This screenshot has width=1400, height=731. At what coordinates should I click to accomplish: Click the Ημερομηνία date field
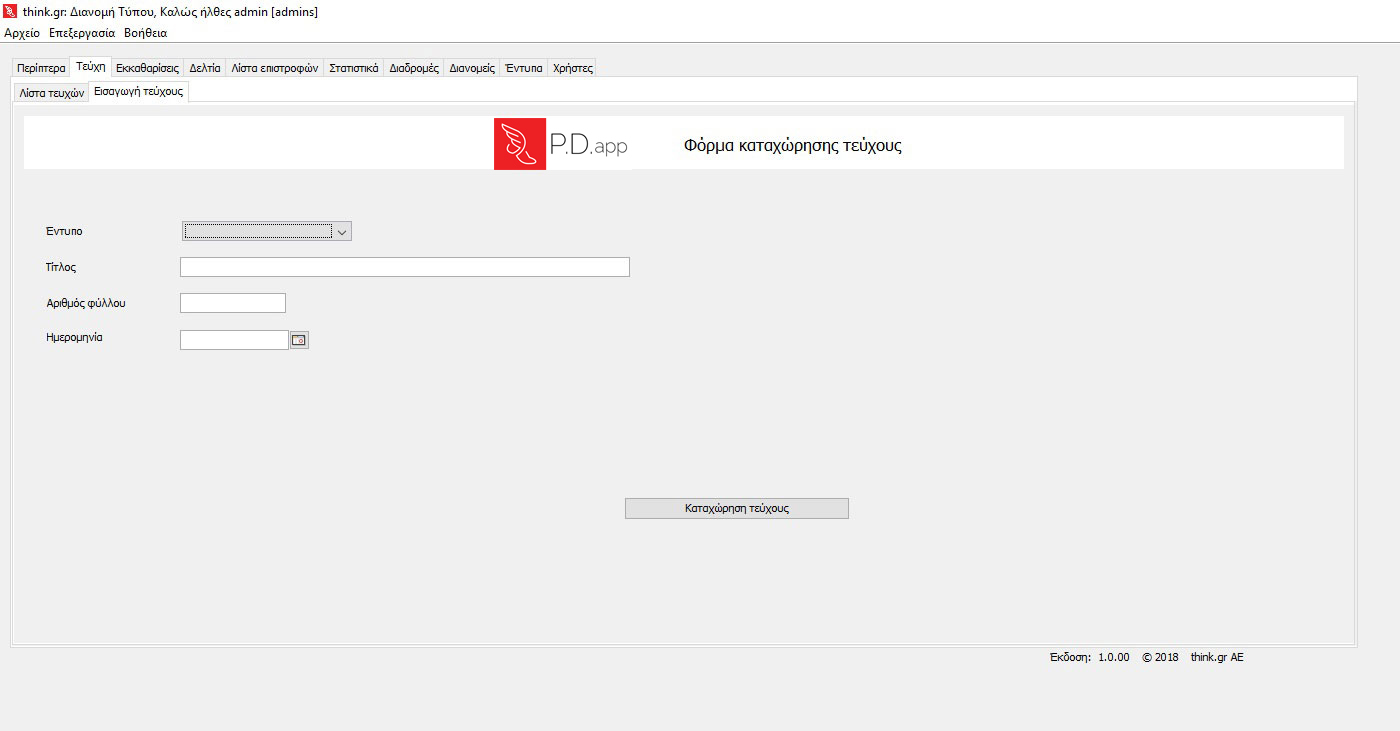(234, 340)
